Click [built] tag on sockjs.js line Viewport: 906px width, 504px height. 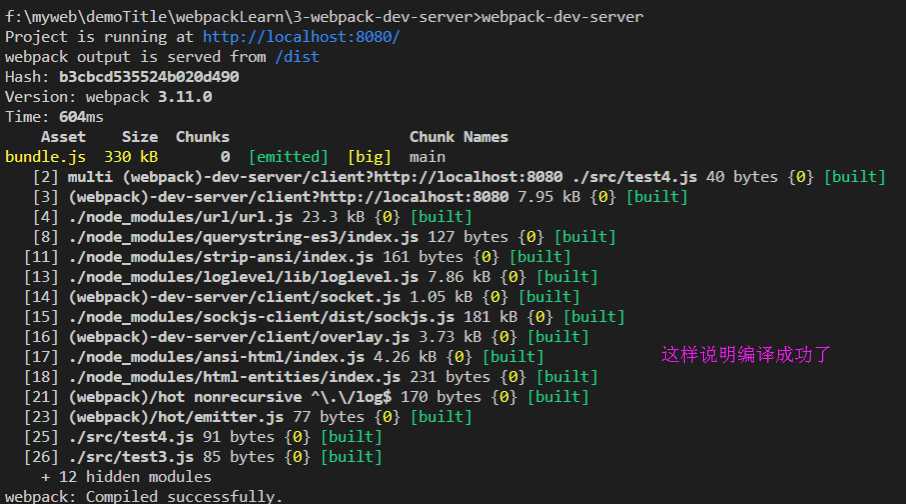coord(594,317)
